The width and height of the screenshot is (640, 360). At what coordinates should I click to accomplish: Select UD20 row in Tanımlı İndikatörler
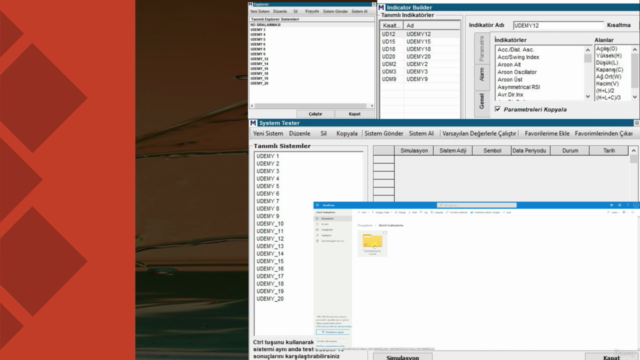(x=420, y=57)
